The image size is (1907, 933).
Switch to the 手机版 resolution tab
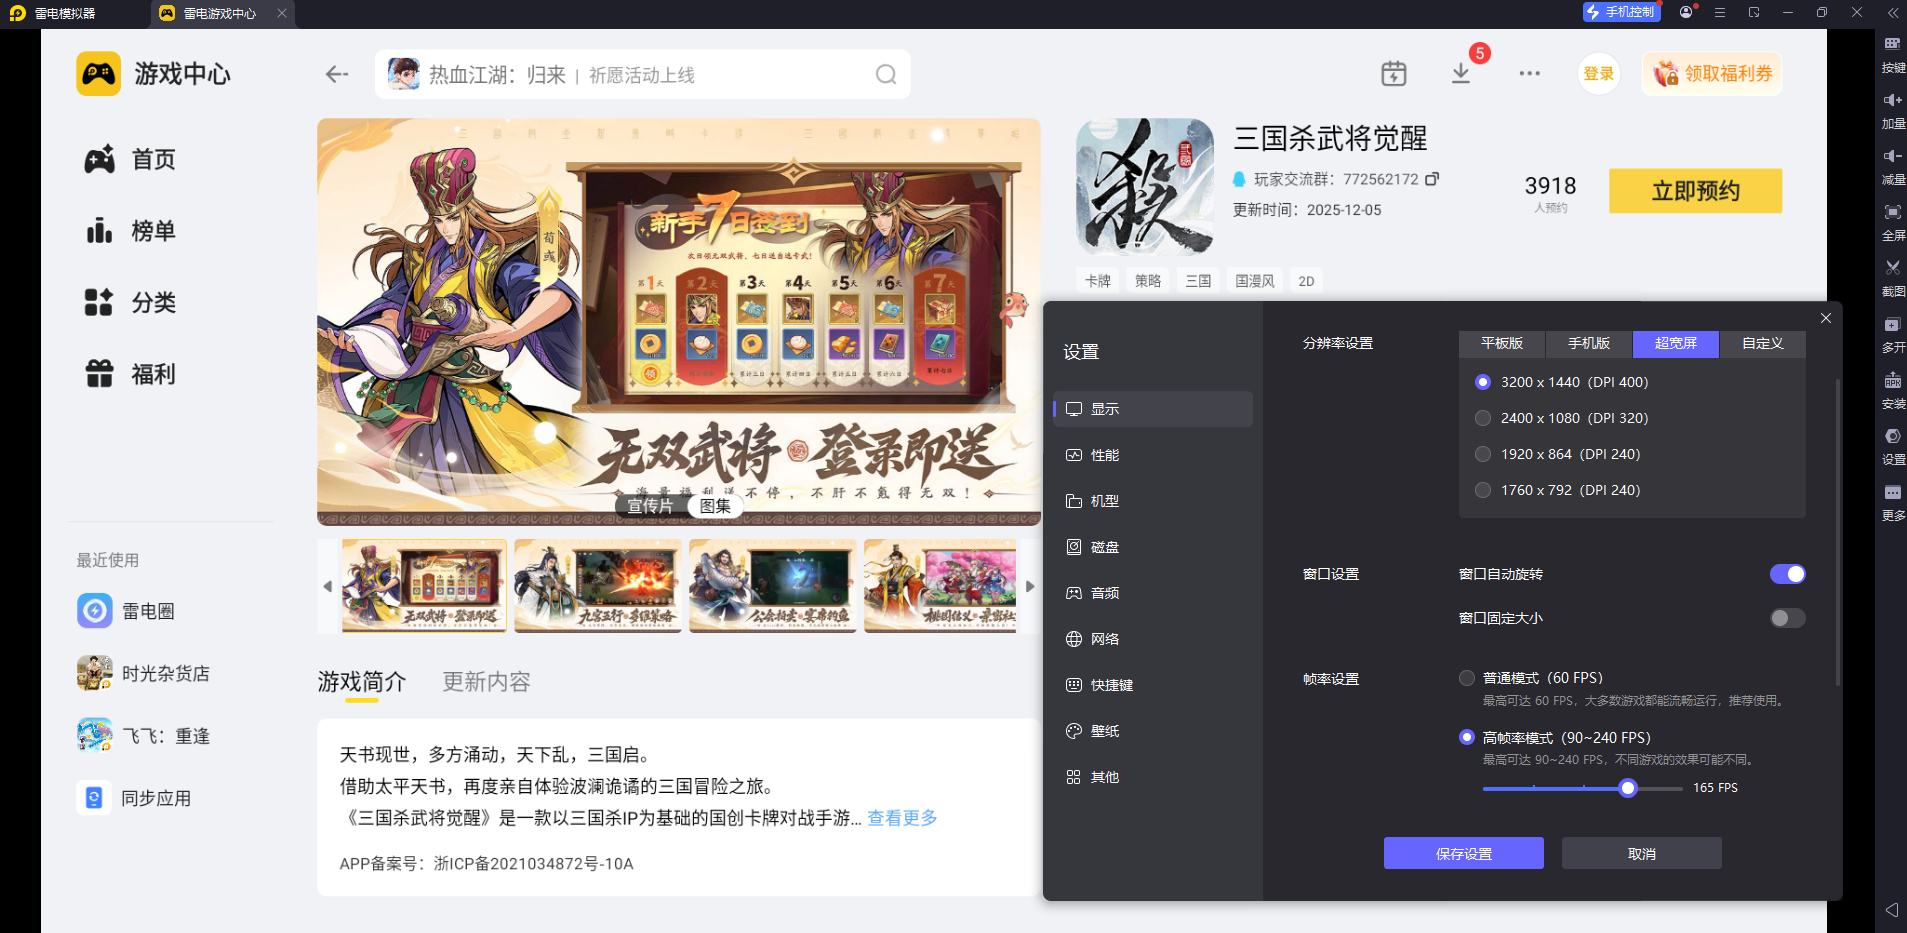click(1589, 344)
